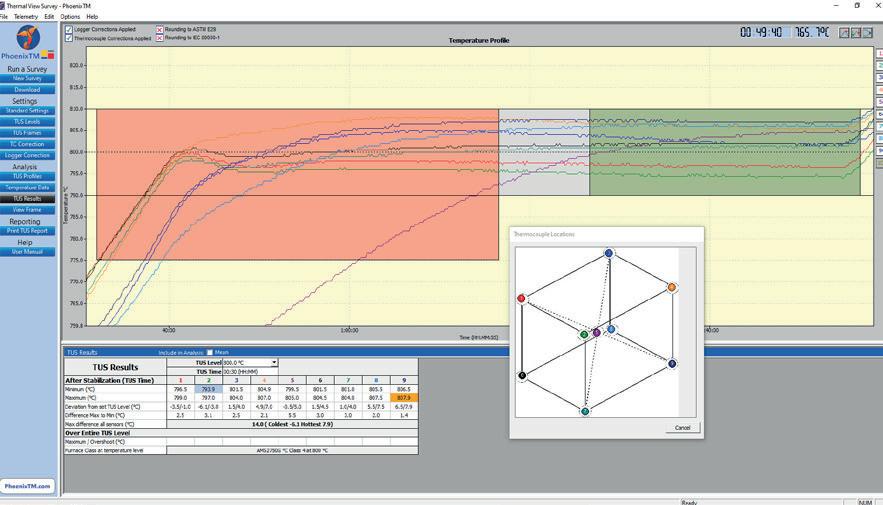883x505 pixels.
Task: Enable the Mean checkbox in TUS Results
Action: pyautogui.click(x=210, y=352)
